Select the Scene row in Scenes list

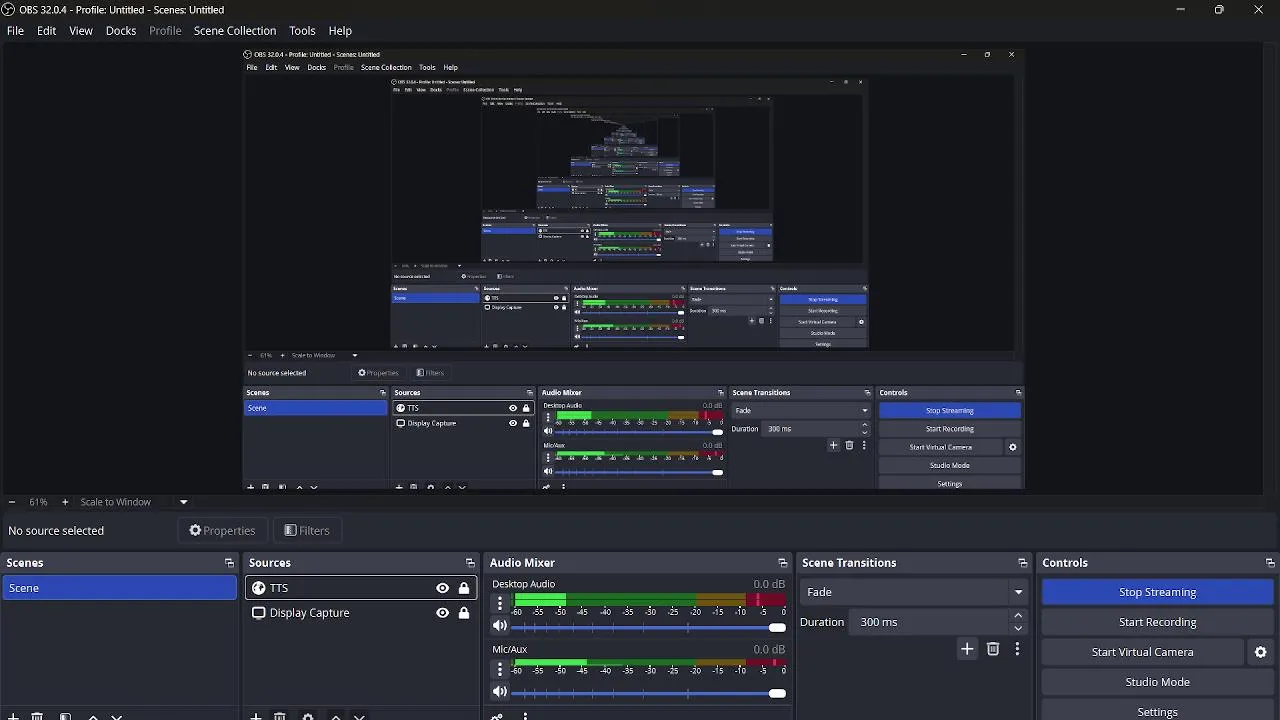pos(119,588)
